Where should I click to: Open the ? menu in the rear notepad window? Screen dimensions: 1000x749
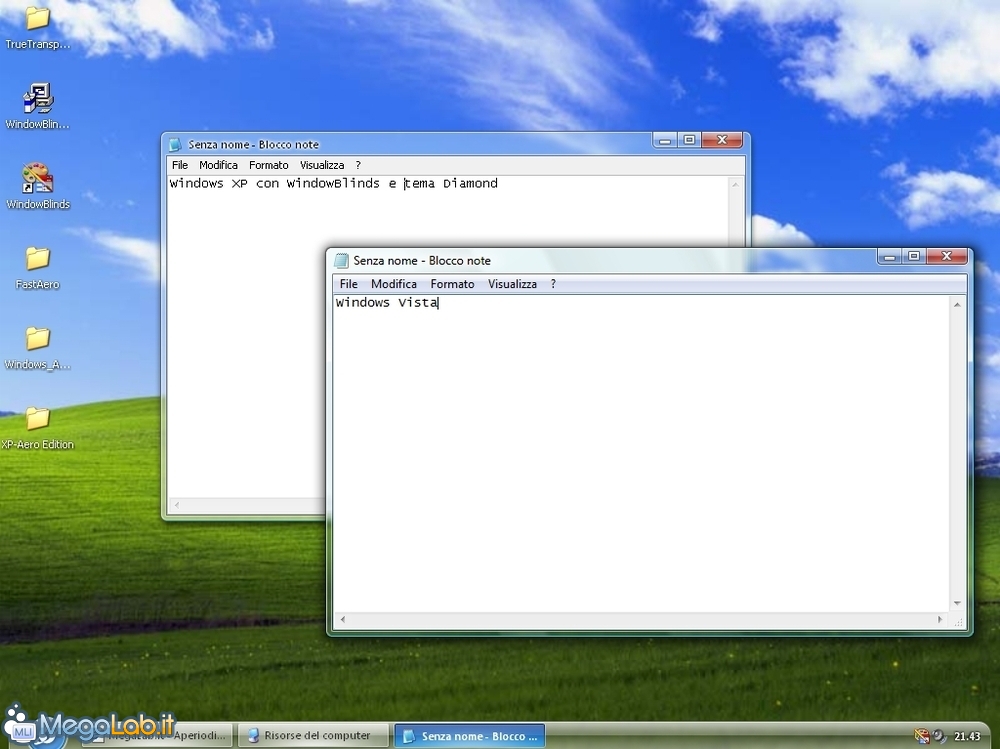coord(358,165)
